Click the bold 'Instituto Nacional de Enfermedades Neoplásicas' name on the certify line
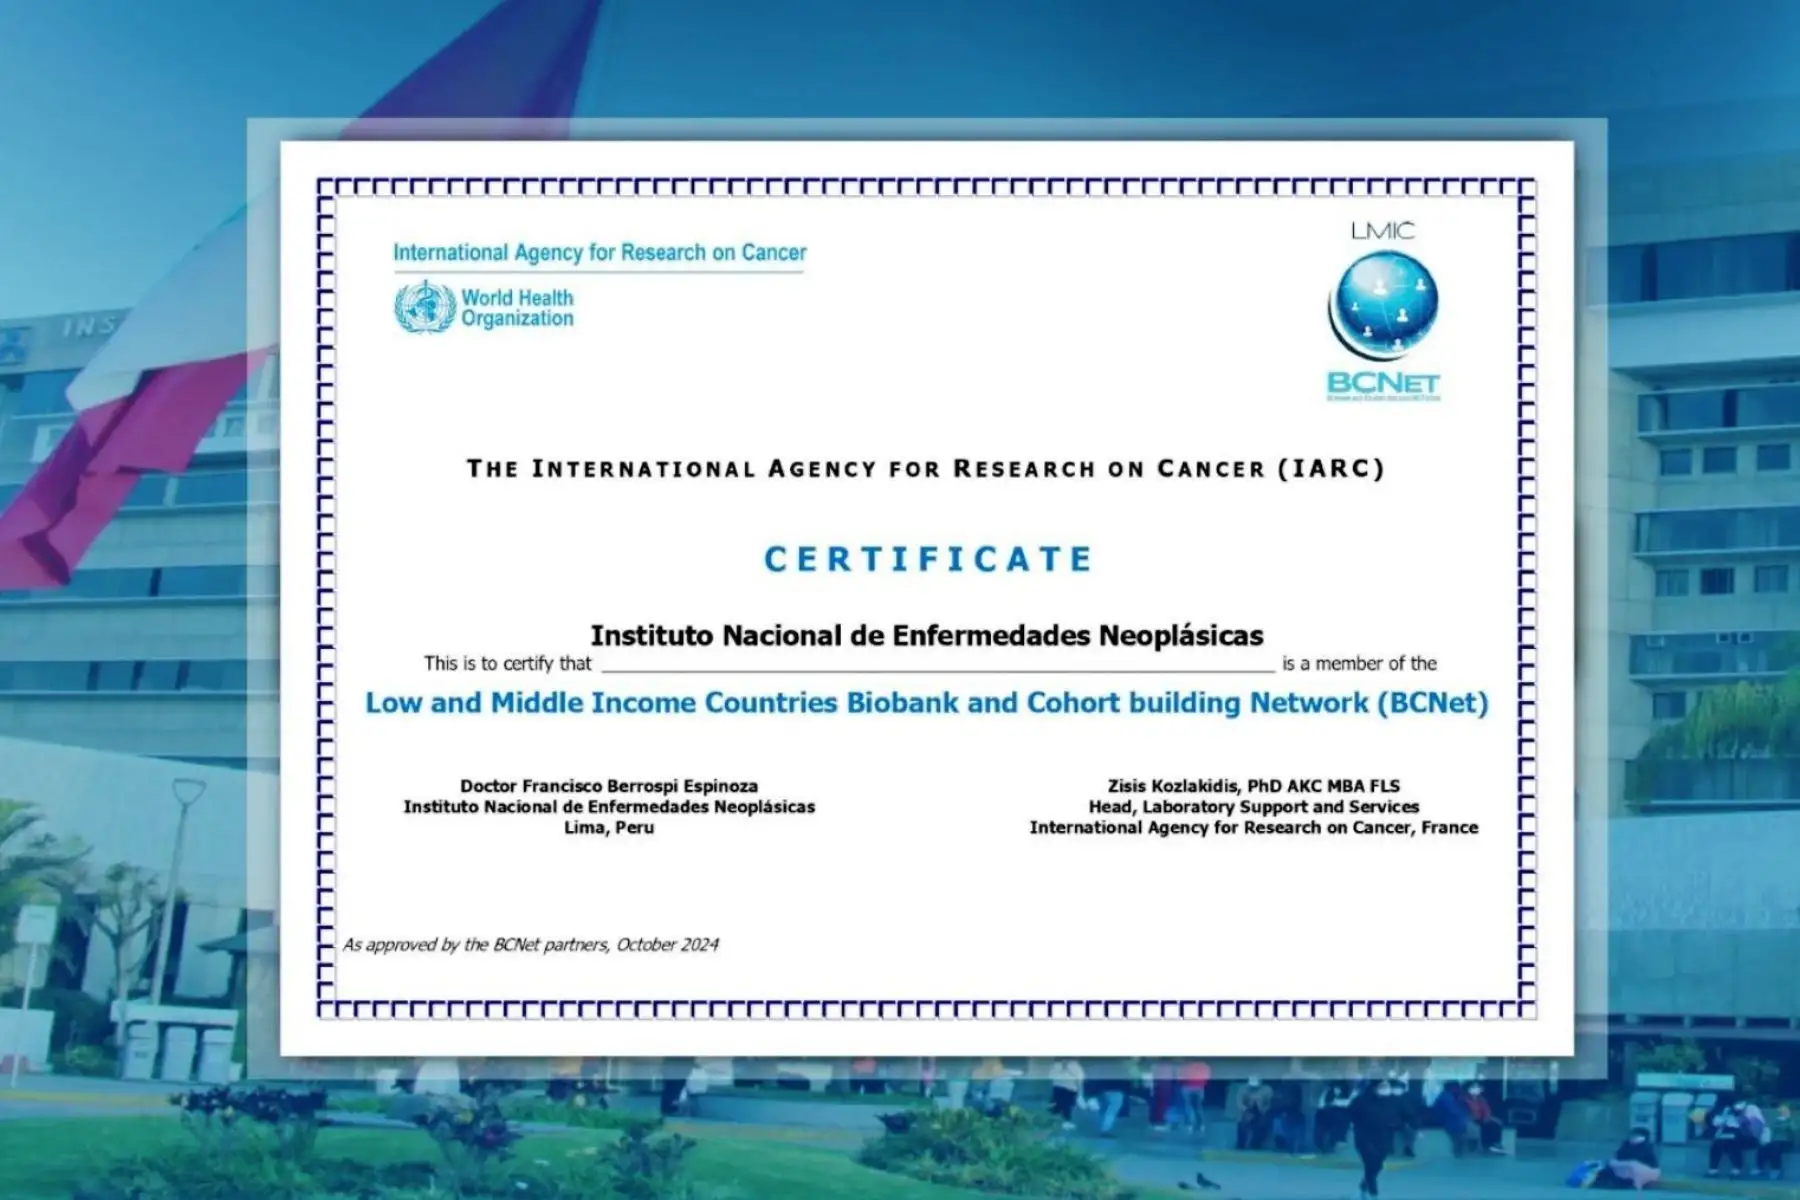 927,636
